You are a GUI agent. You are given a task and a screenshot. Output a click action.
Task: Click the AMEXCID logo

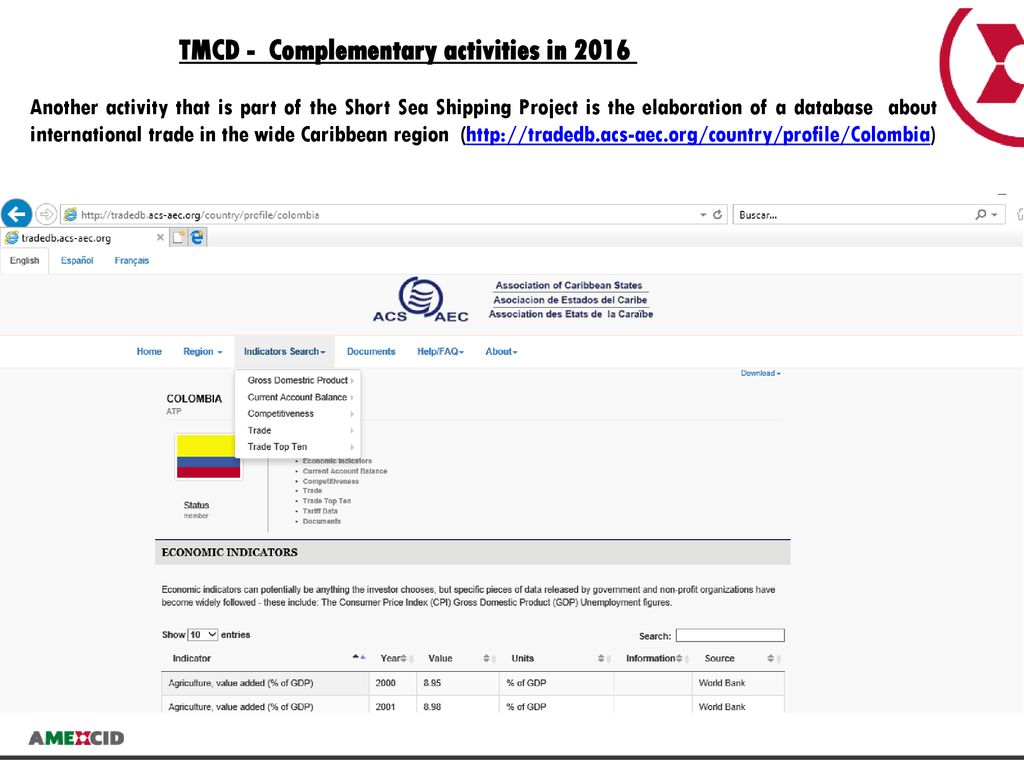pyautogui.click(x=76, y=738)
